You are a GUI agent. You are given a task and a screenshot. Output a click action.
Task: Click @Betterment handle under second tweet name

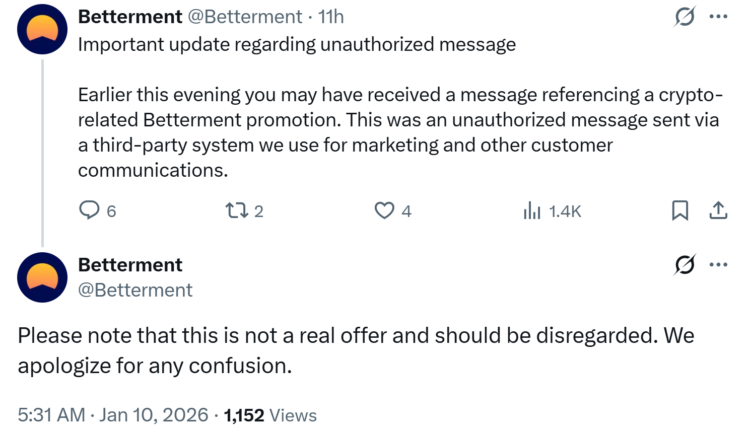click(x=135, y=290)
